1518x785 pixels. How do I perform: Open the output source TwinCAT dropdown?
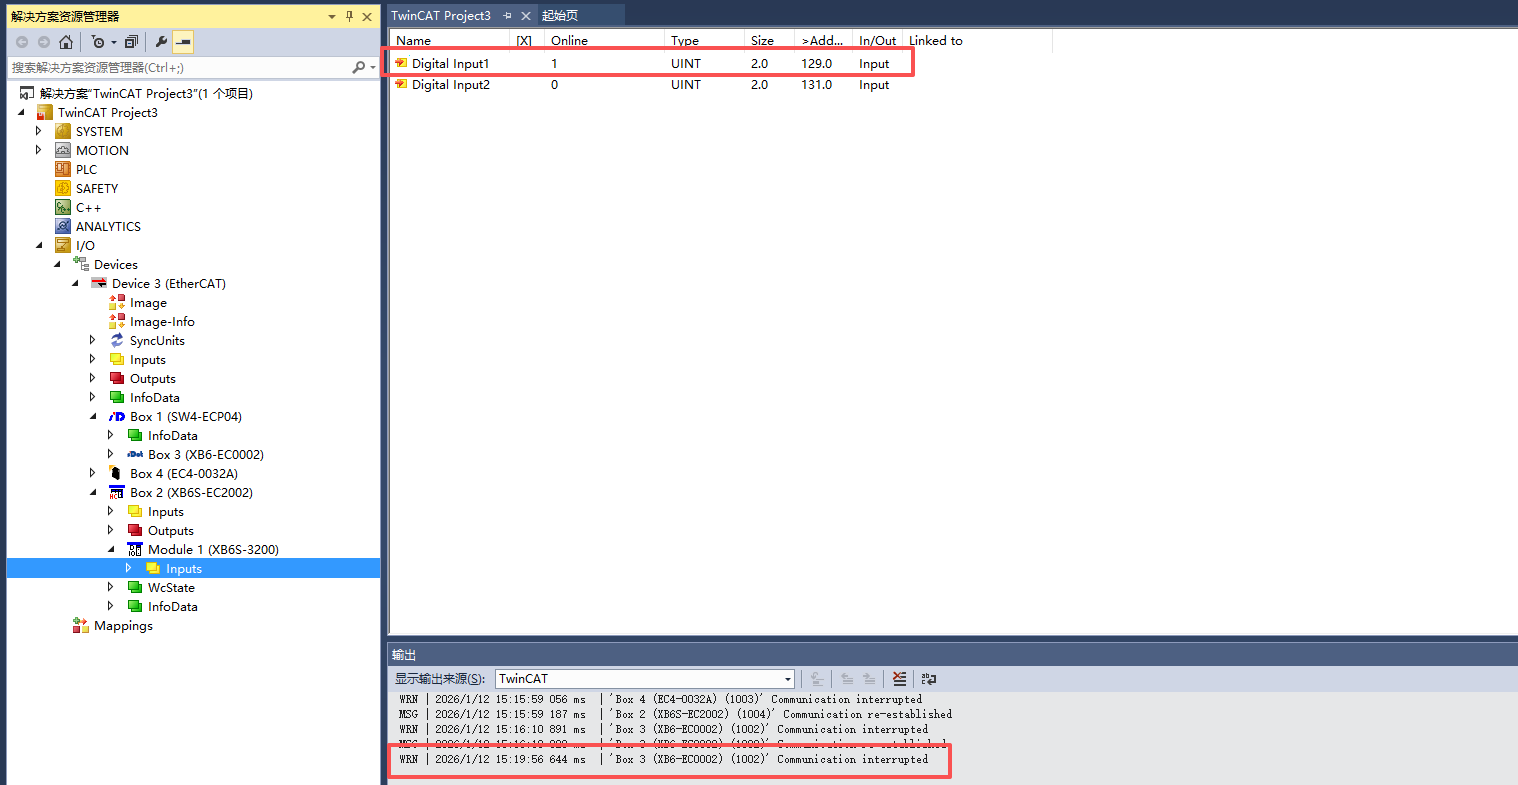click(x=787, y=679)
